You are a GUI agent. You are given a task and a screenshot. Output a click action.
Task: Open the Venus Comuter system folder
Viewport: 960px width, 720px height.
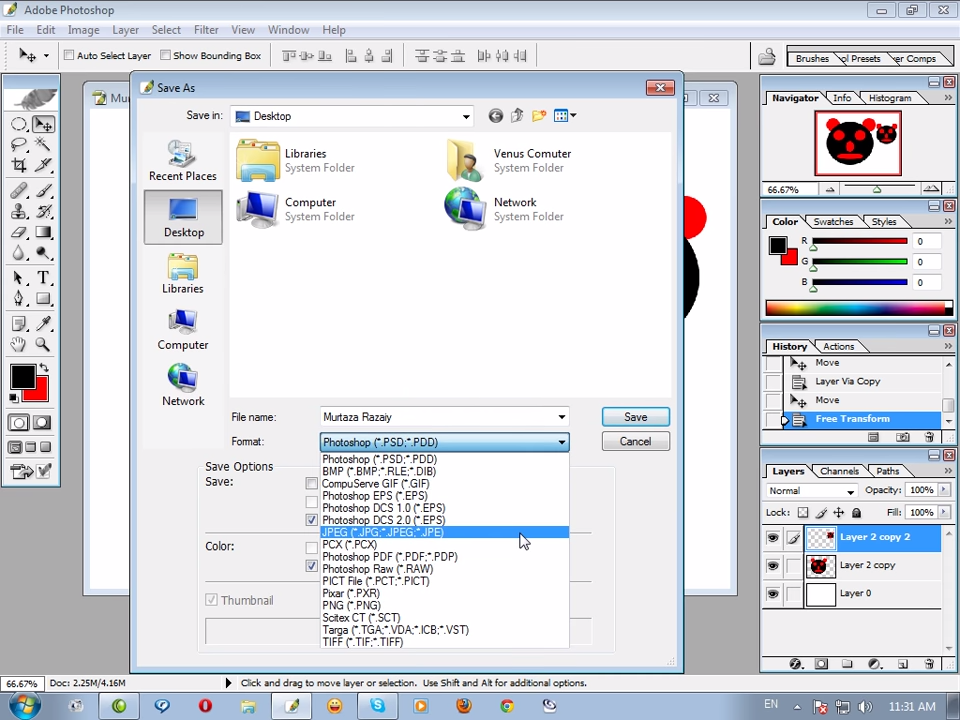tap(509, 160)
